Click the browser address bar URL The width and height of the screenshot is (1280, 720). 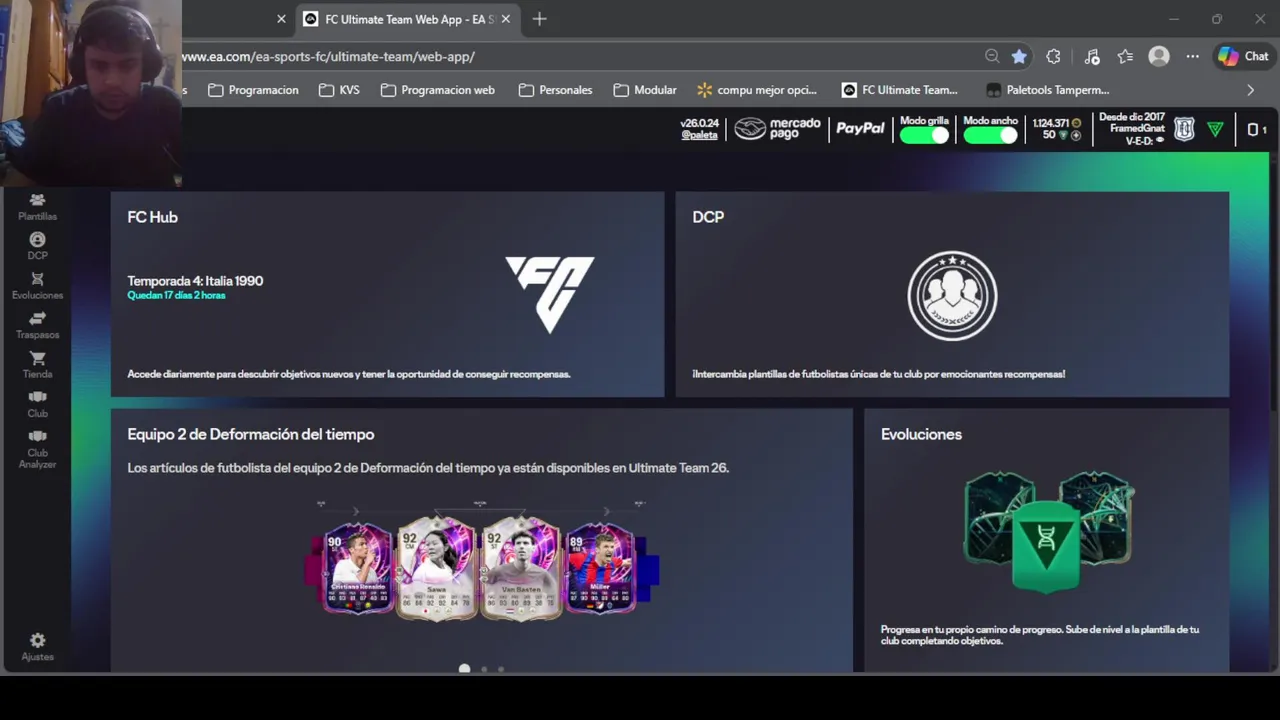[328, 57]
